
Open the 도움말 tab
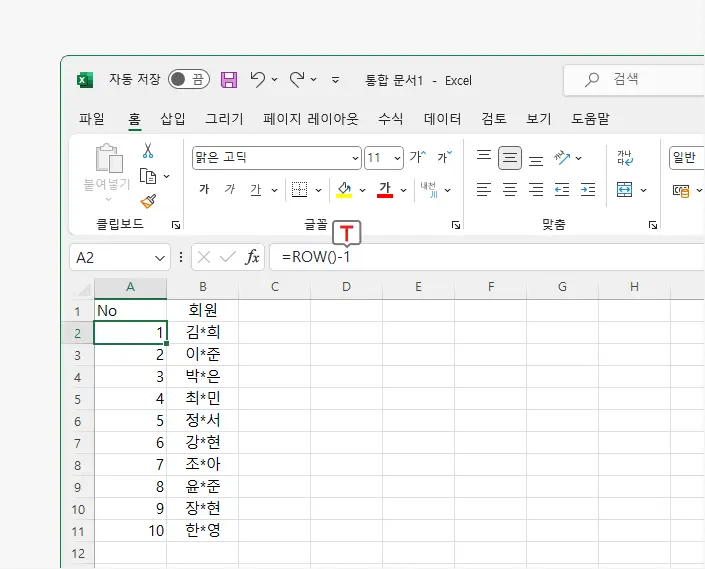[x=590, y=119]
